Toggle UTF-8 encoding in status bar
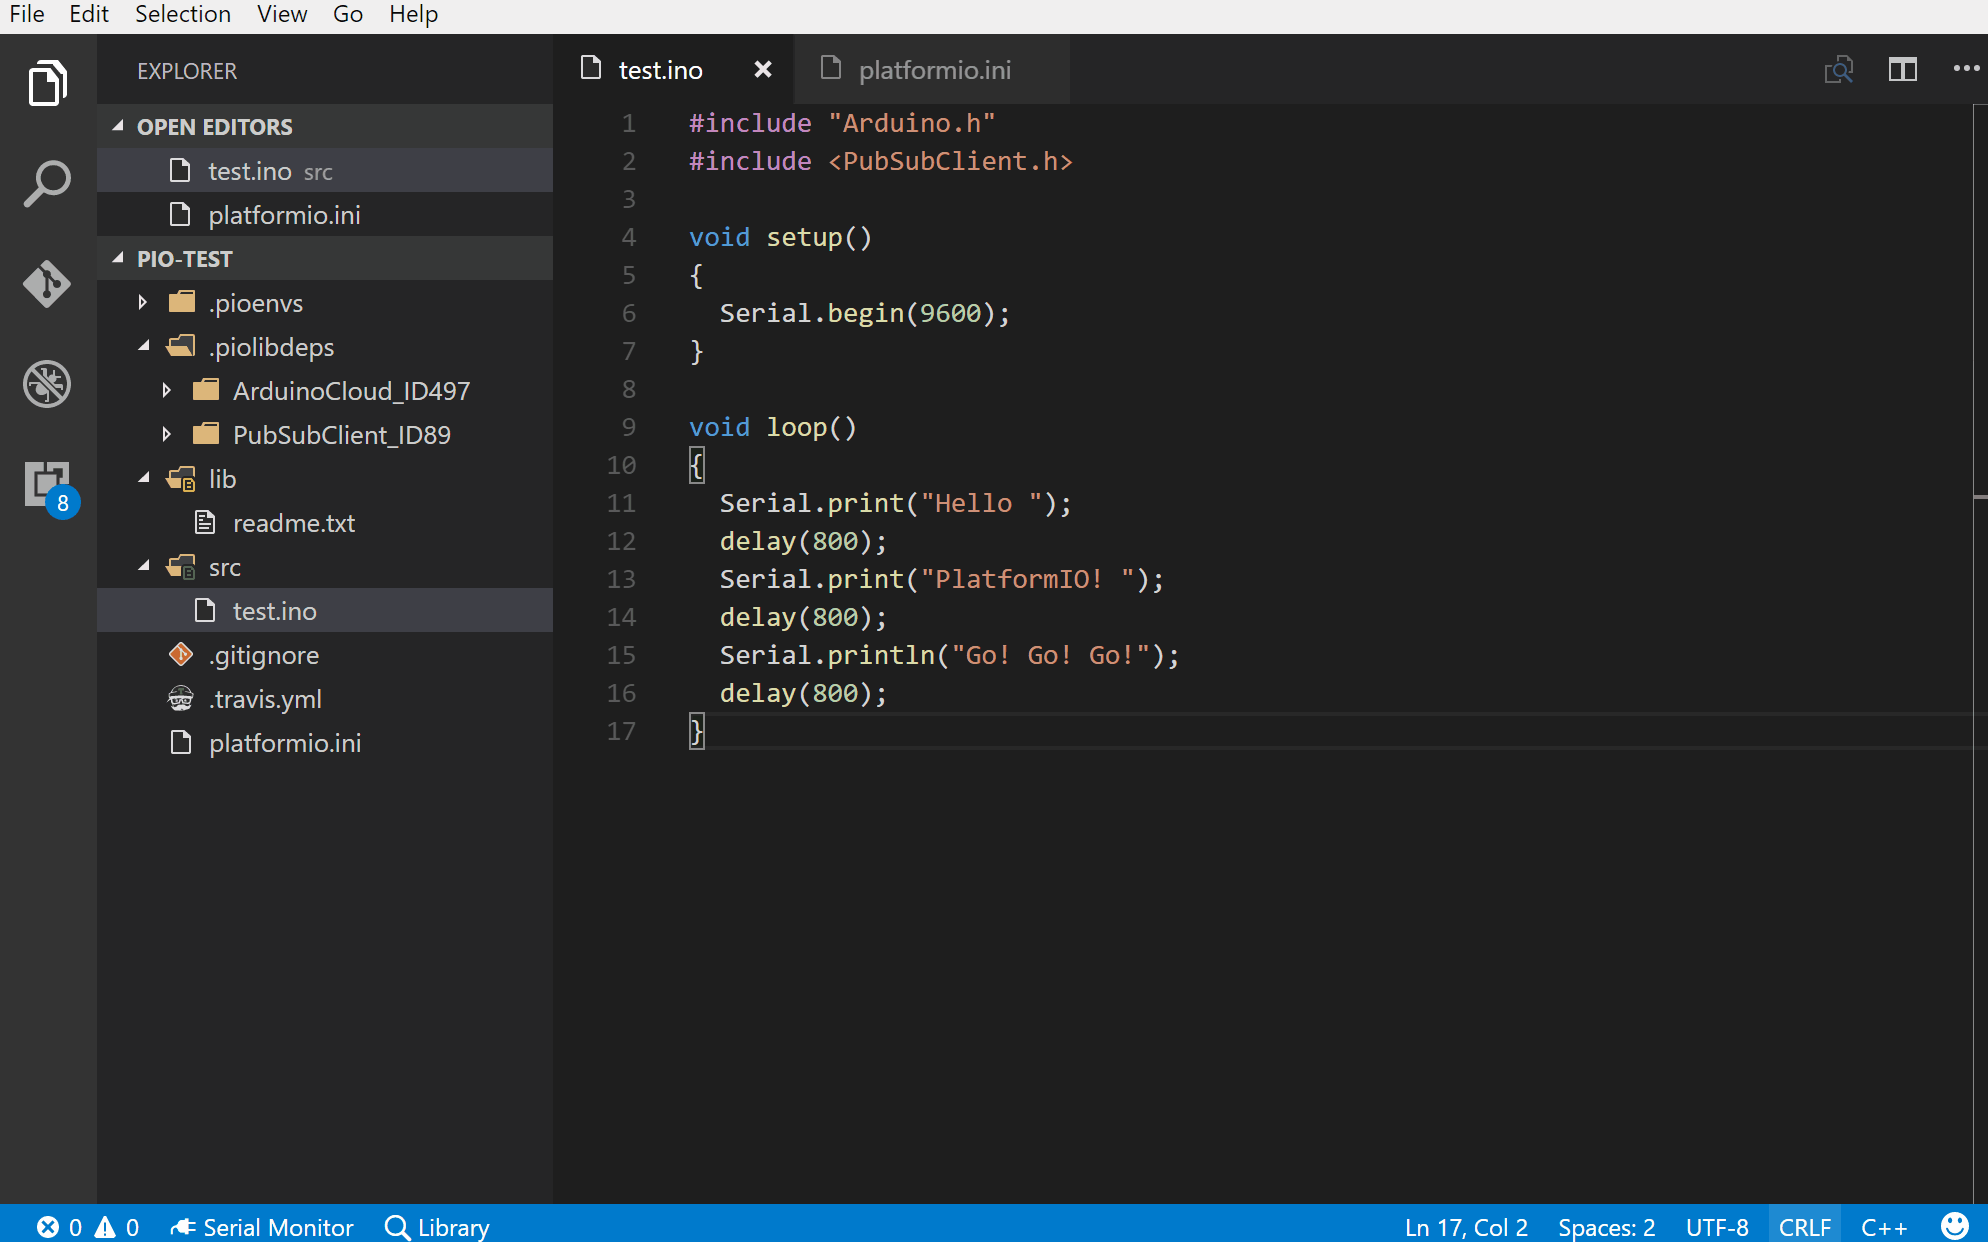This screenshot has height=1242, width=1988. tap(1716, 1226)
